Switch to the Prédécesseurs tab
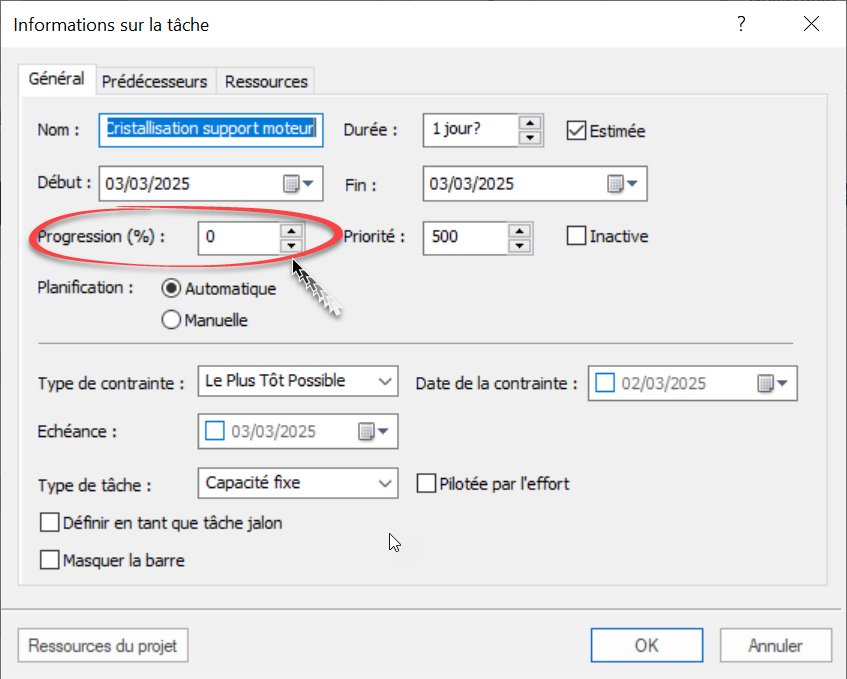 pos(156,81)
